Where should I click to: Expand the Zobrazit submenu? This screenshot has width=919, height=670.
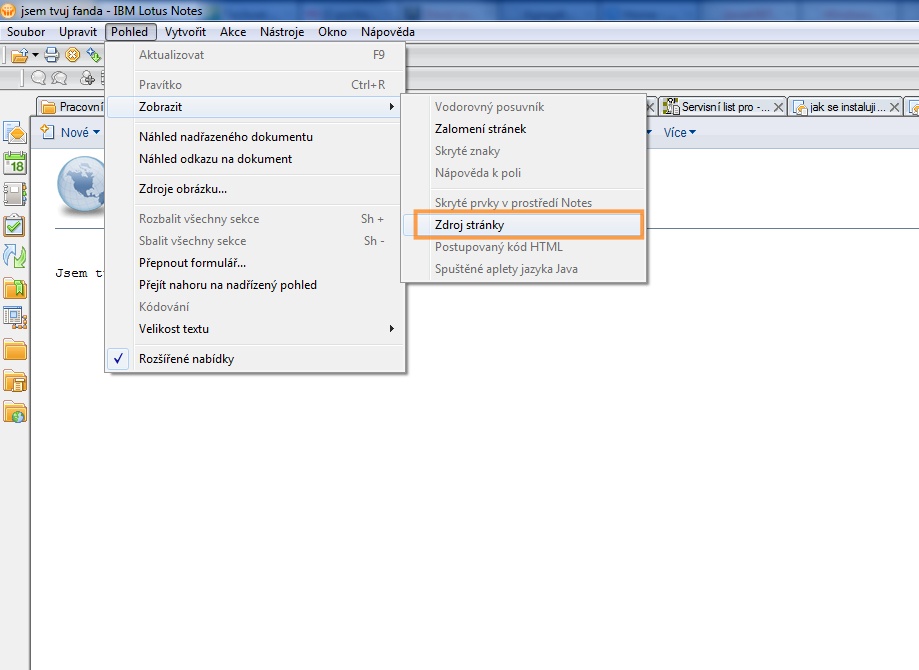160,107
